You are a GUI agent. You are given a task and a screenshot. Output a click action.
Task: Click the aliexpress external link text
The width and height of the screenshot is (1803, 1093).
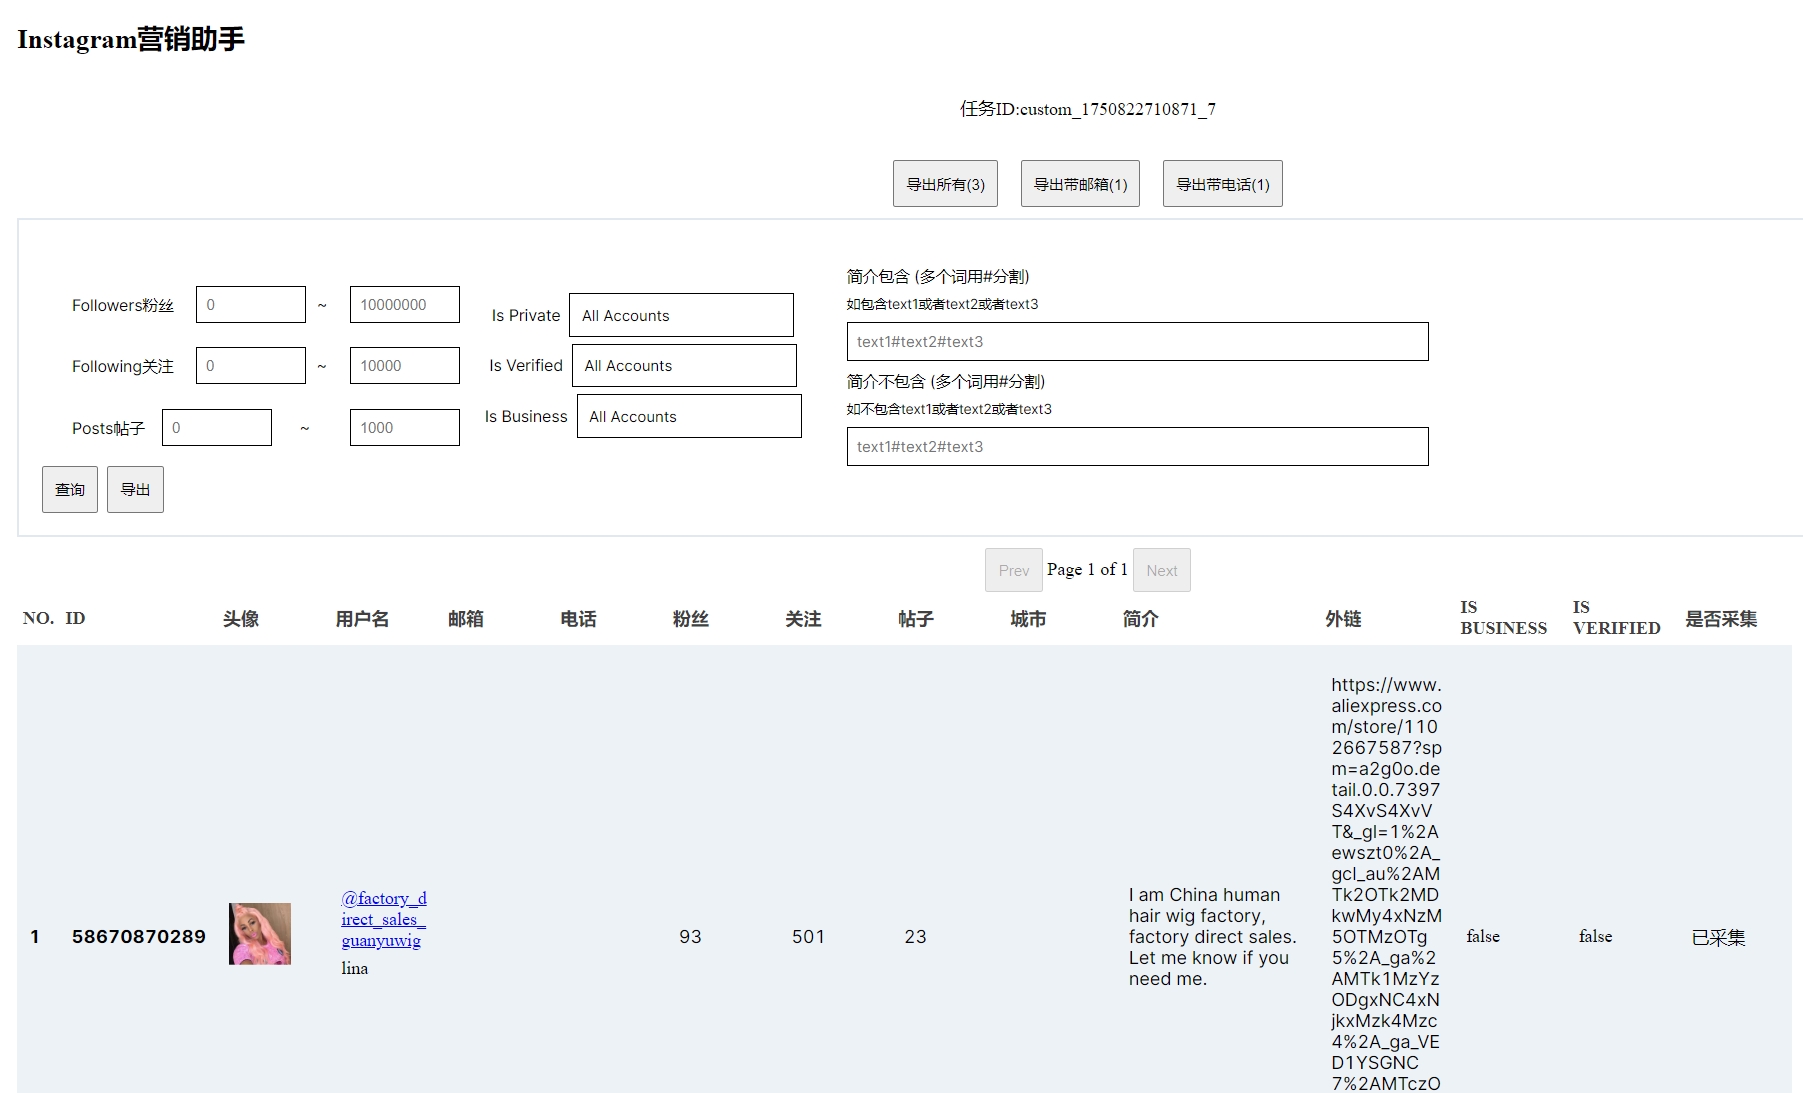click(x=1386, y=884)
